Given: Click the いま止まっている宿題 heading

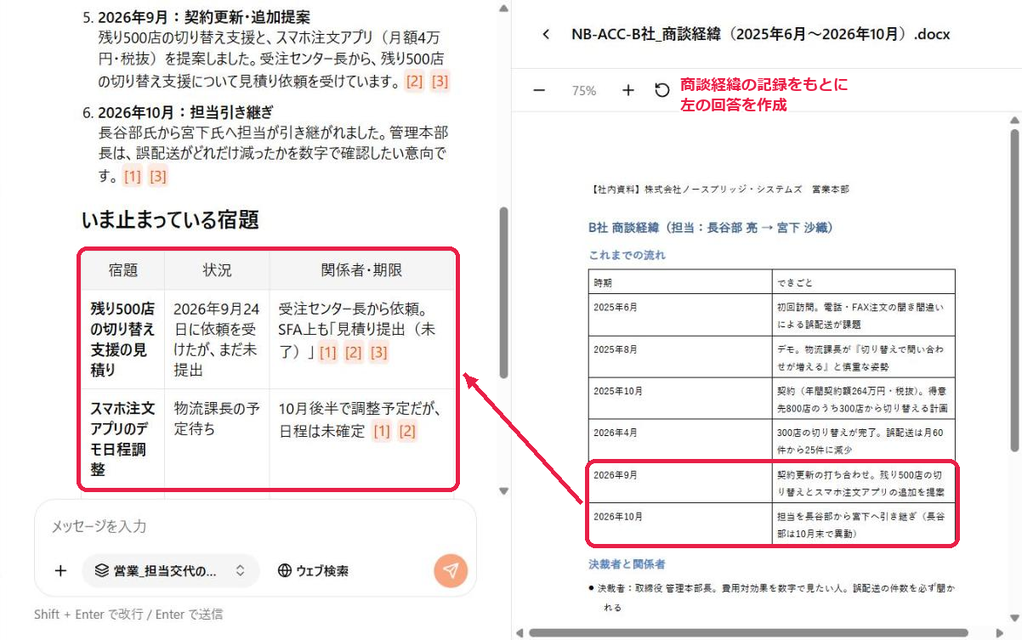Looking at the screenshot, I should click(x=170, y=220).
